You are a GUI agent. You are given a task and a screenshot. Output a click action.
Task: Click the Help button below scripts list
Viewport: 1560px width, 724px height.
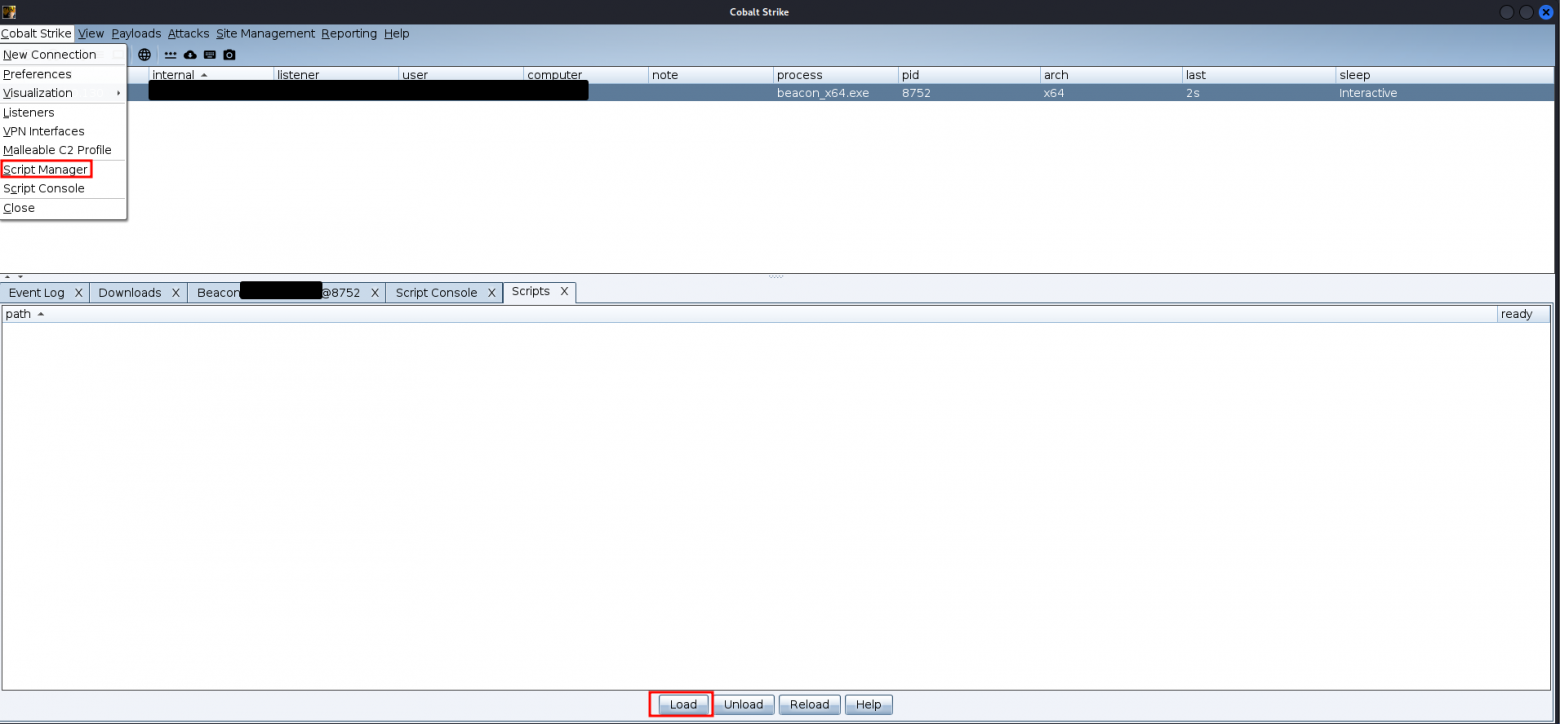(x=869, y=704)
